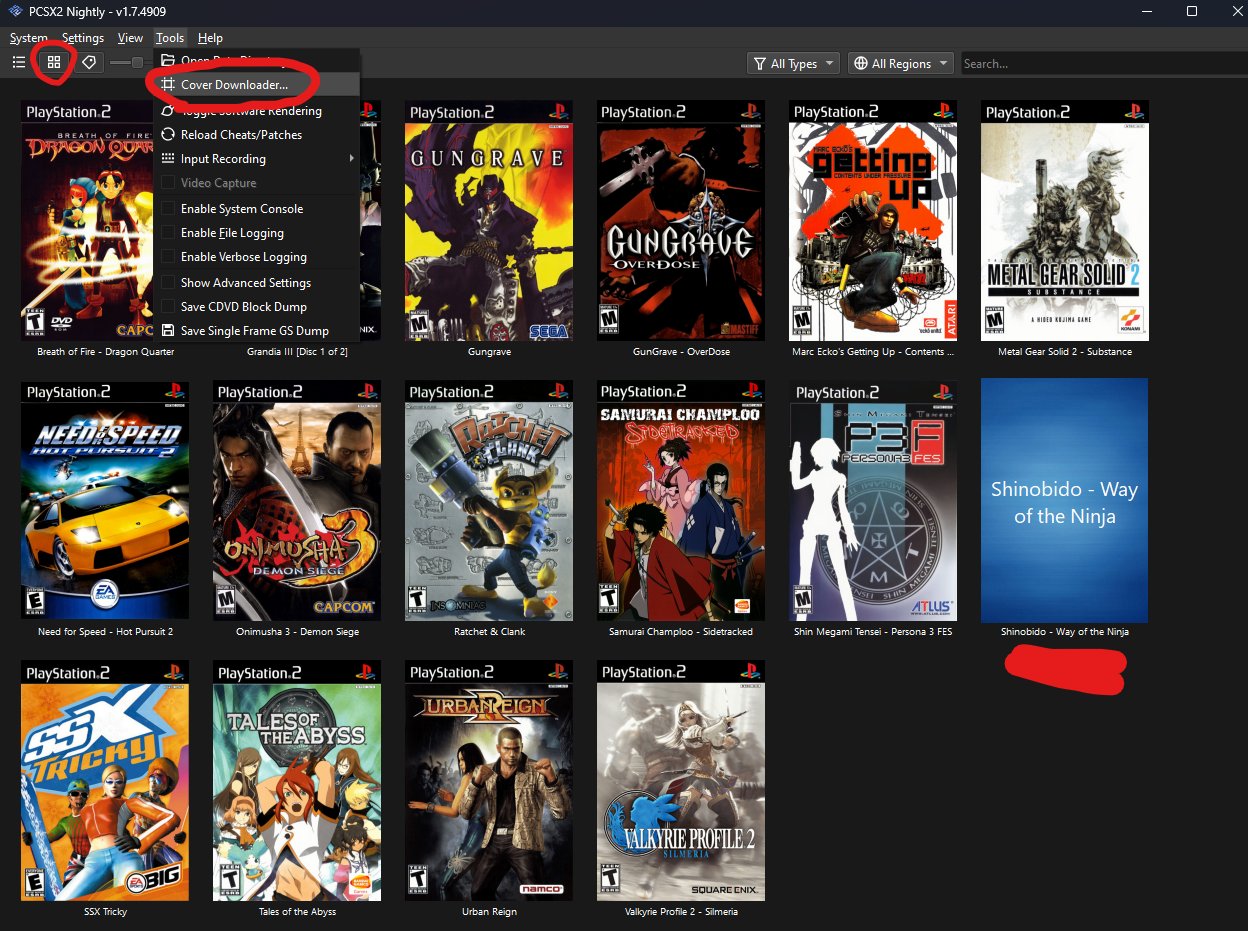Select the Urban Reign cover

[489, 781]
